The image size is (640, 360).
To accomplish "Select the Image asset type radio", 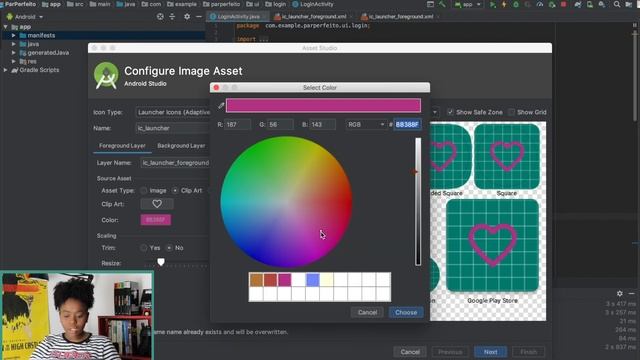I will 144,191.
